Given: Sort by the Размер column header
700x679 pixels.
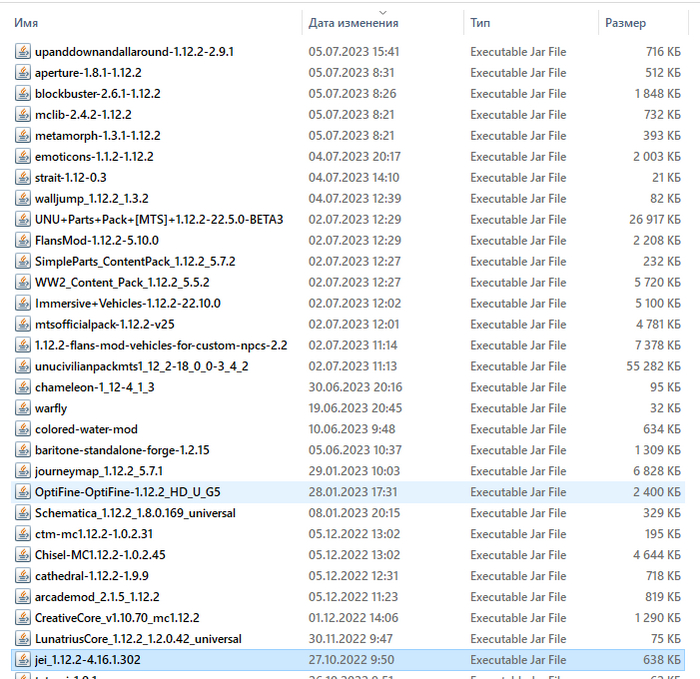Looking at the screenshot, I should point(625,23).
